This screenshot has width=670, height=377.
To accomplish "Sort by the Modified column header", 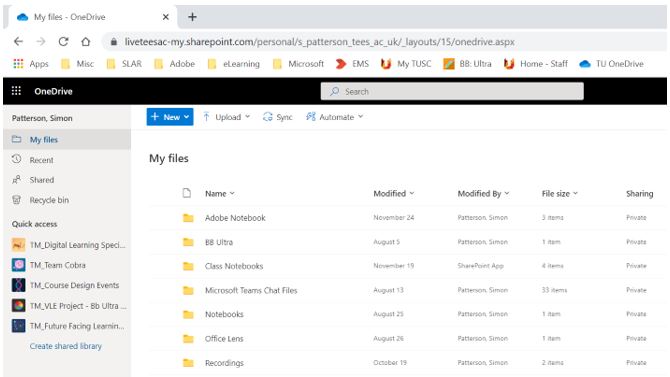I will coord(394,193).
